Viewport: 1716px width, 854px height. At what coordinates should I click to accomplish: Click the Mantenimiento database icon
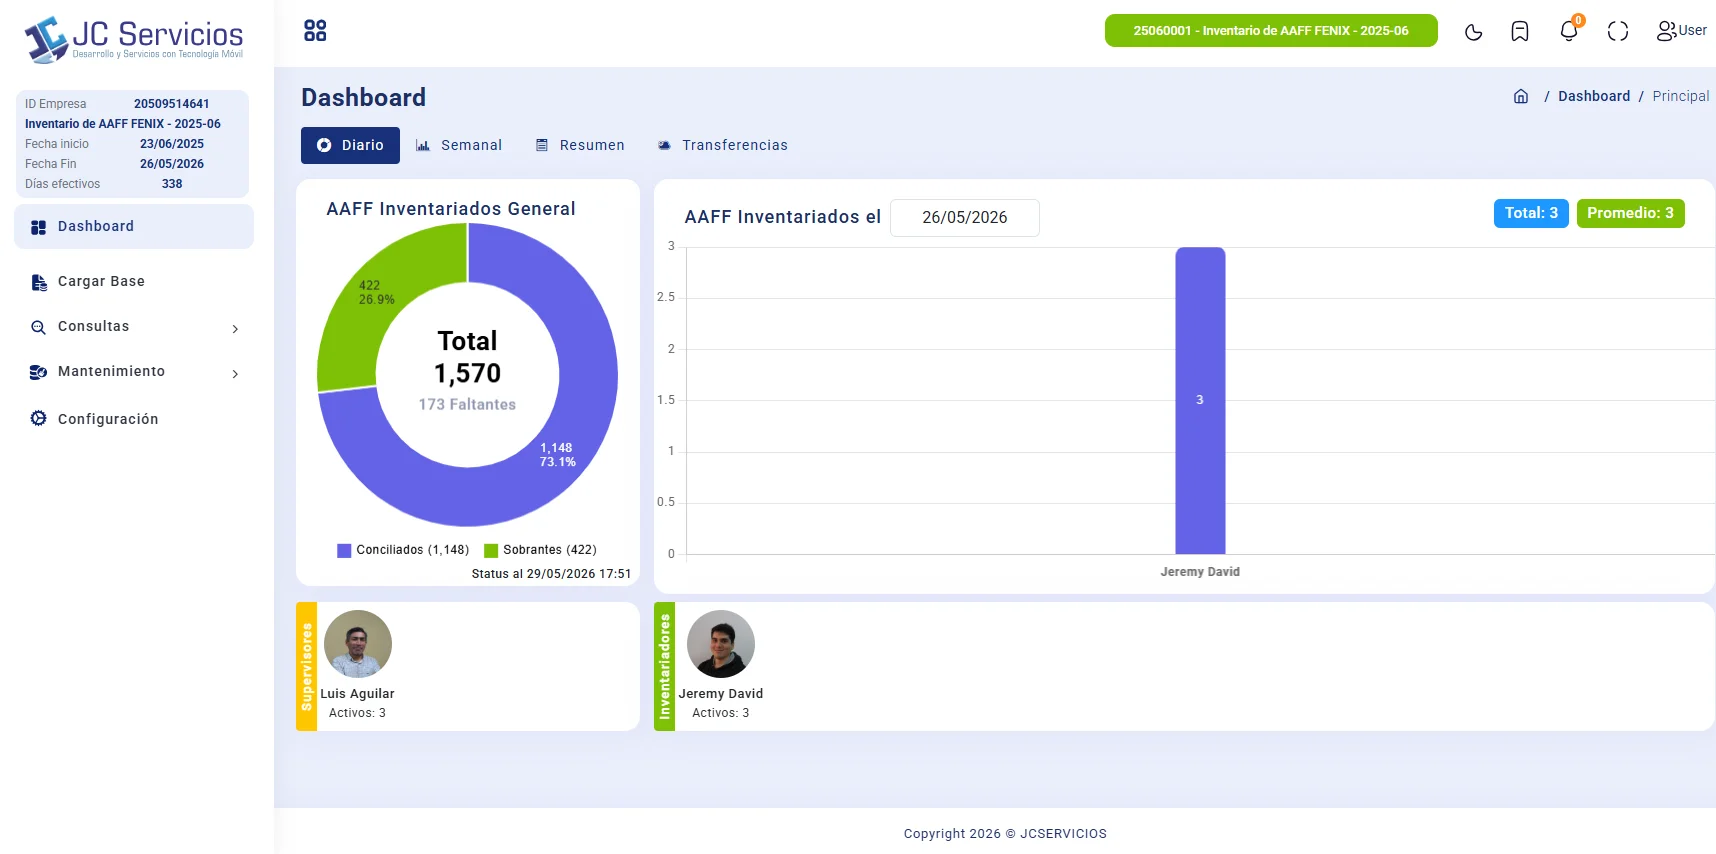coord(38,372)
